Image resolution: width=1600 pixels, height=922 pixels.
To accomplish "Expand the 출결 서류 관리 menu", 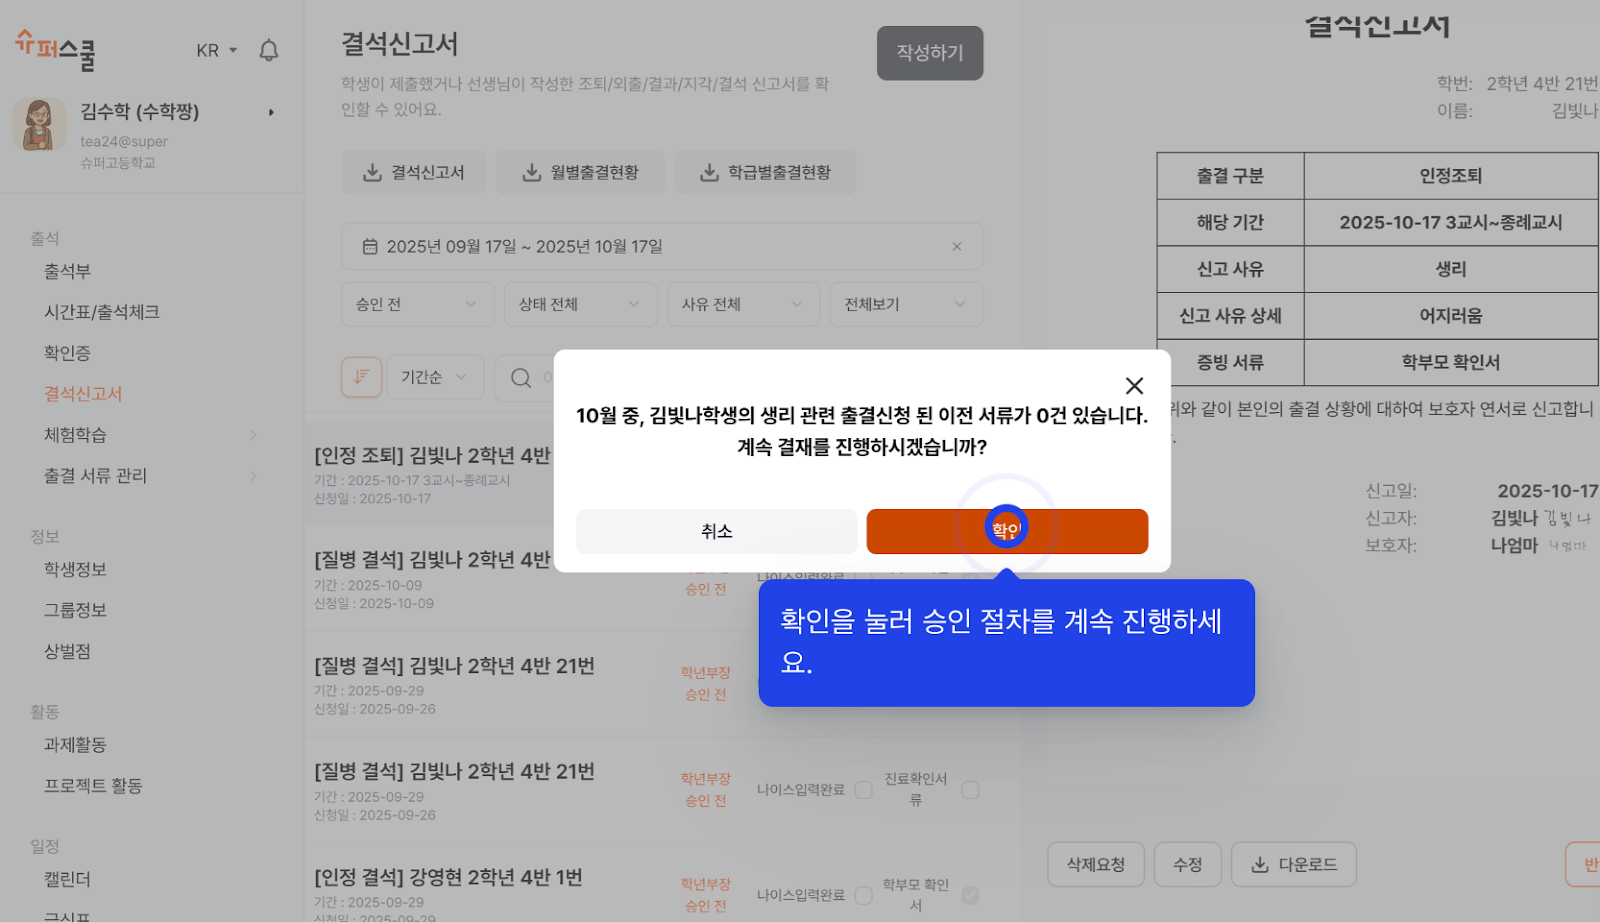I will tap(150, 476).
